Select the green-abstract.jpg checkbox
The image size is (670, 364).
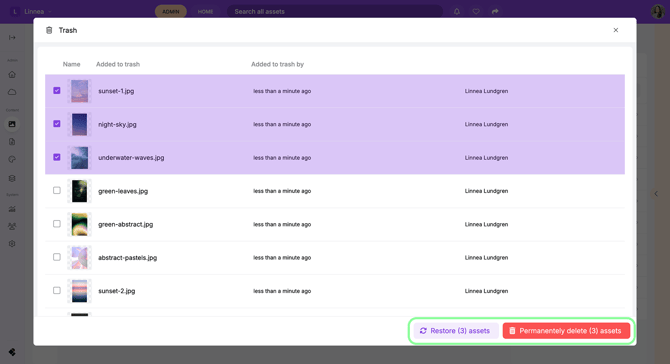coord(57,224)
